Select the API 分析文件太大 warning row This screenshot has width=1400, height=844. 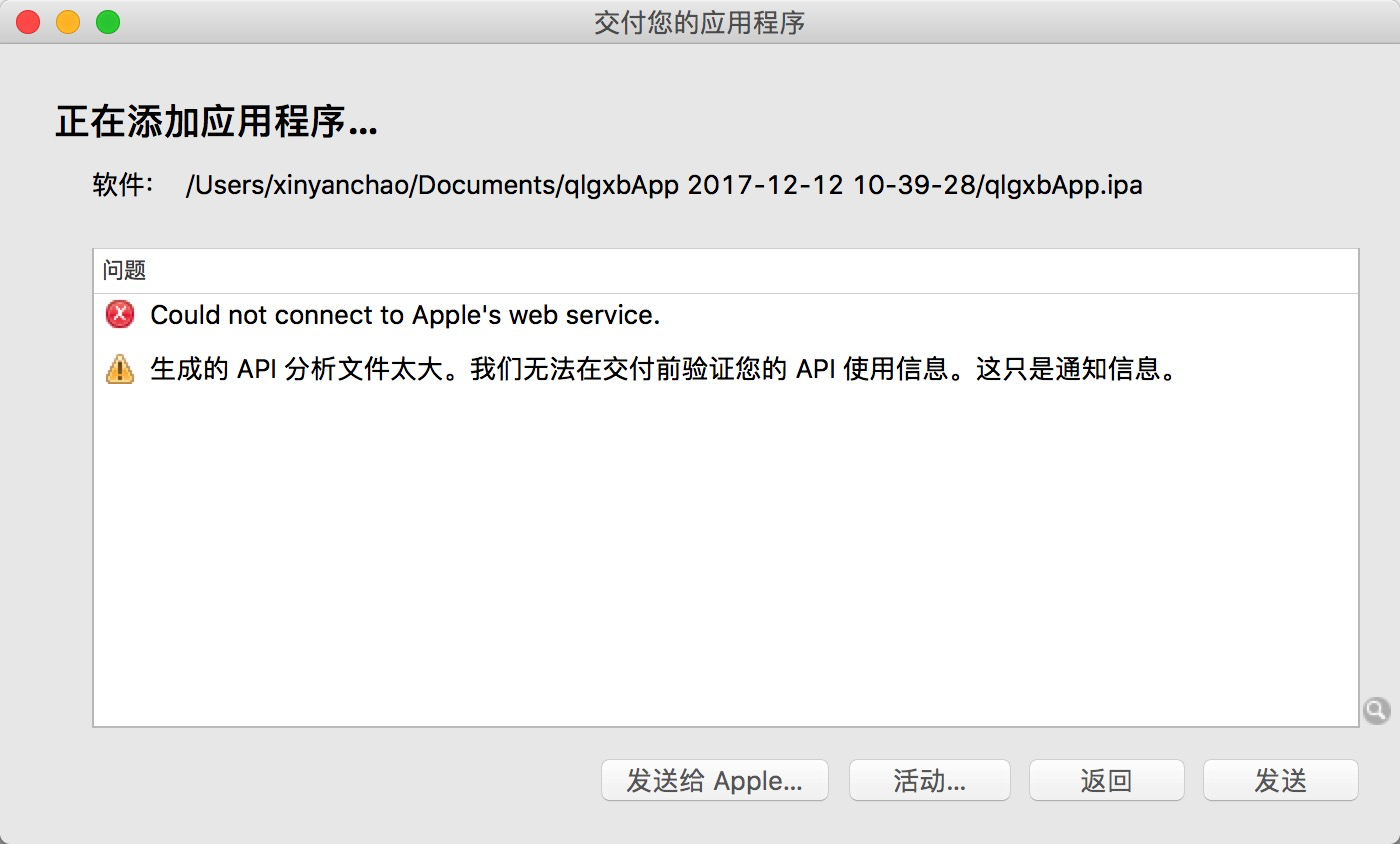726,369
